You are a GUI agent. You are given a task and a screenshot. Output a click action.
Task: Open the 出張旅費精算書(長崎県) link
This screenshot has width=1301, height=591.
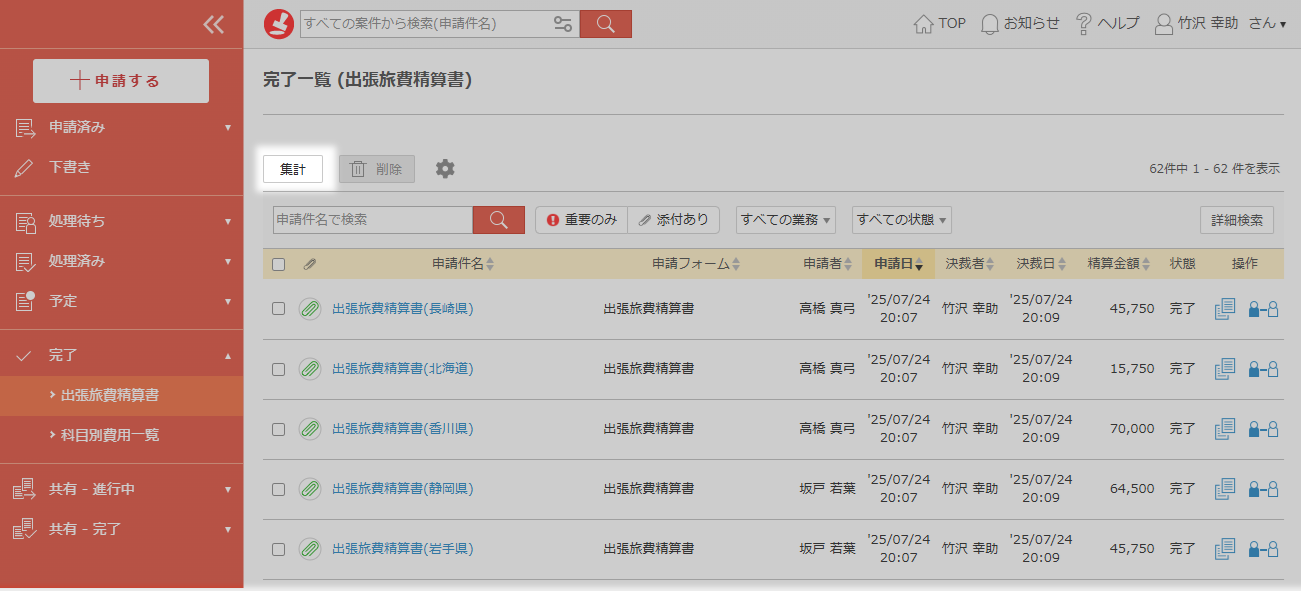pyautogui.click(x=403, y=309)
